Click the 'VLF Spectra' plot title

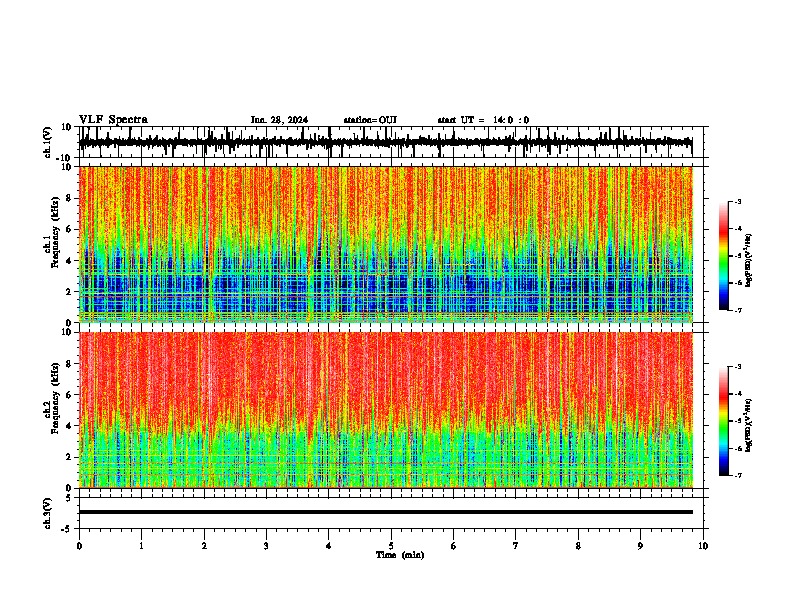(x=113, y=120)
